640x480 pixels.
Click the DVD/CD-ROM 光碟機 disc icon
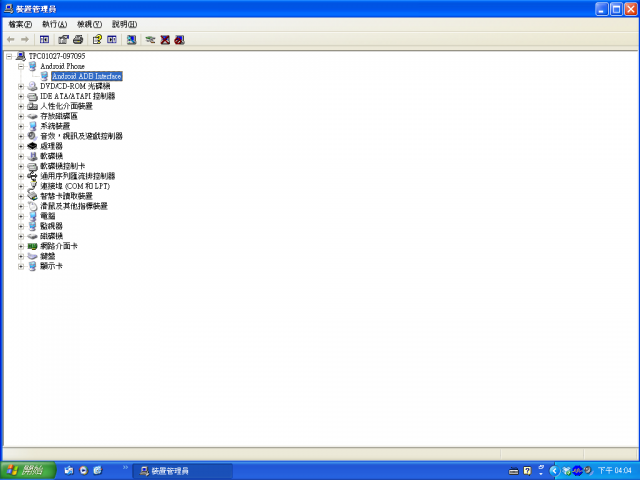[32, 87]
